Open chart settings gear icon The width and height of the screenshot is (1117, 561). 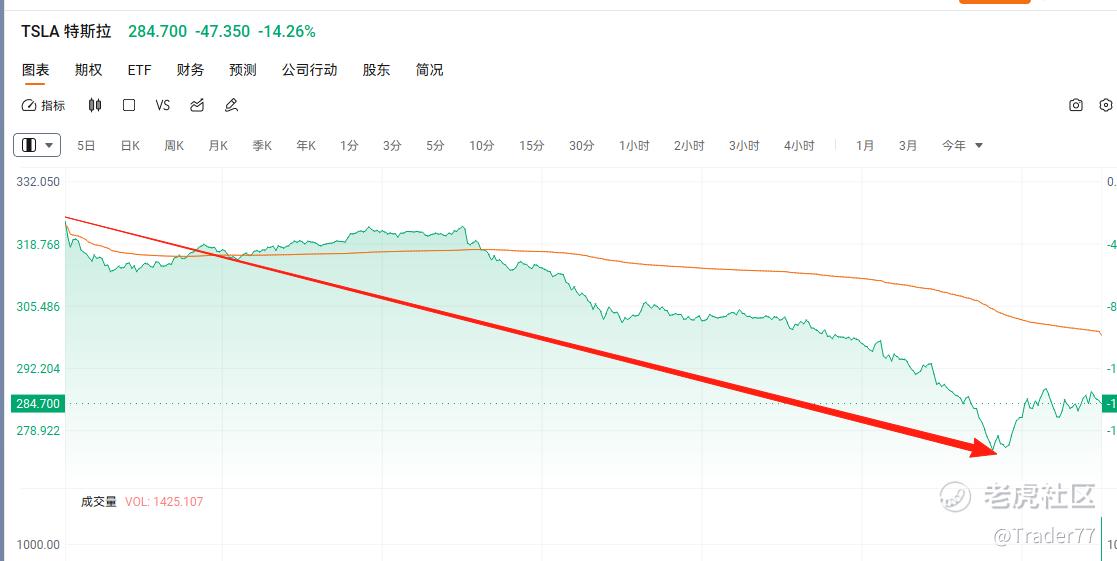[1106, 105]
